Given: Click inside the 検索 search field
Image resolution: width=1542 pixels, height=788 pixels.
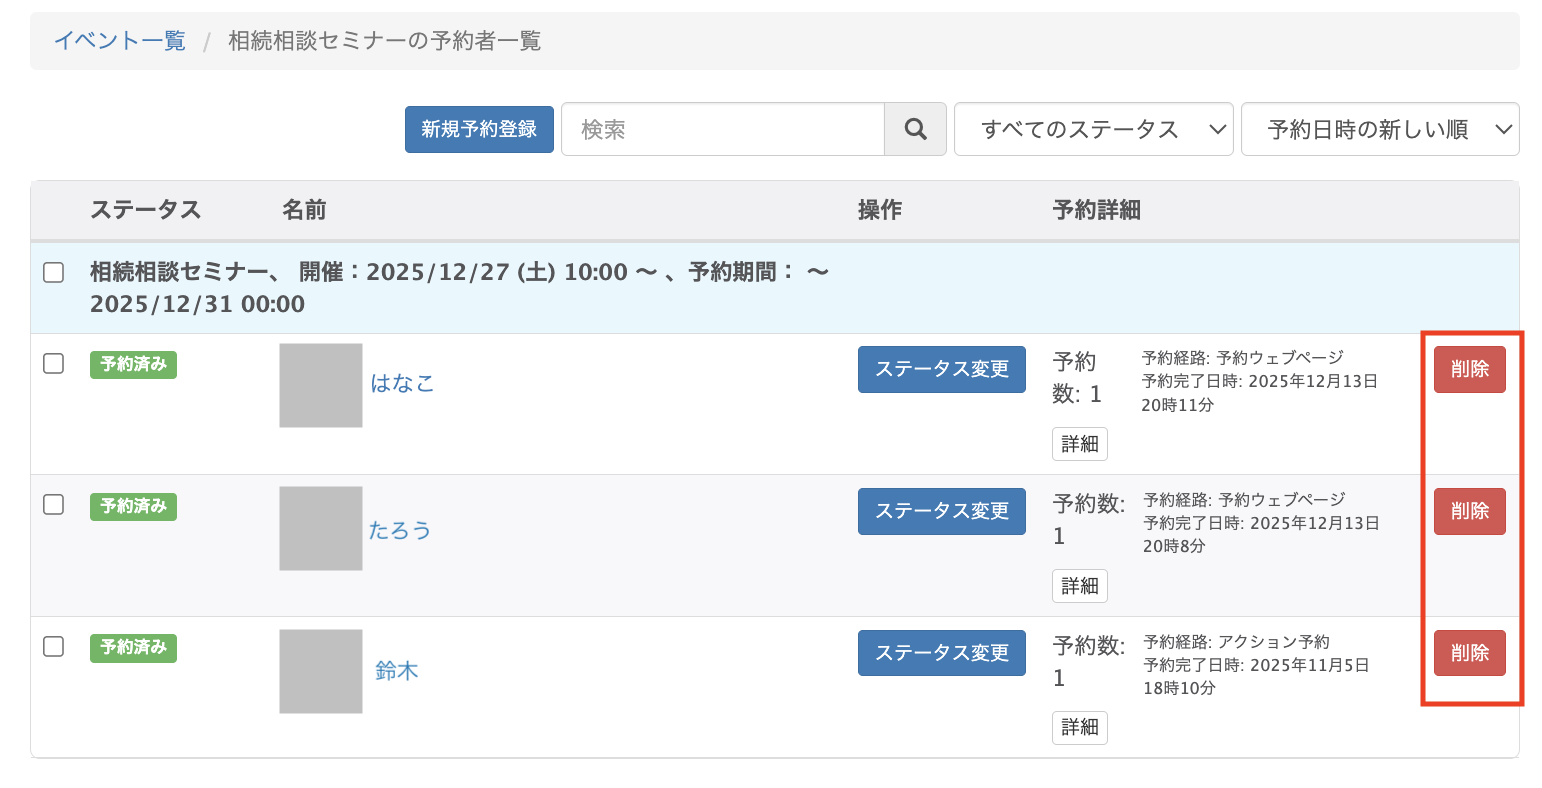Looking at the screenshot, I should coord(720,129).
